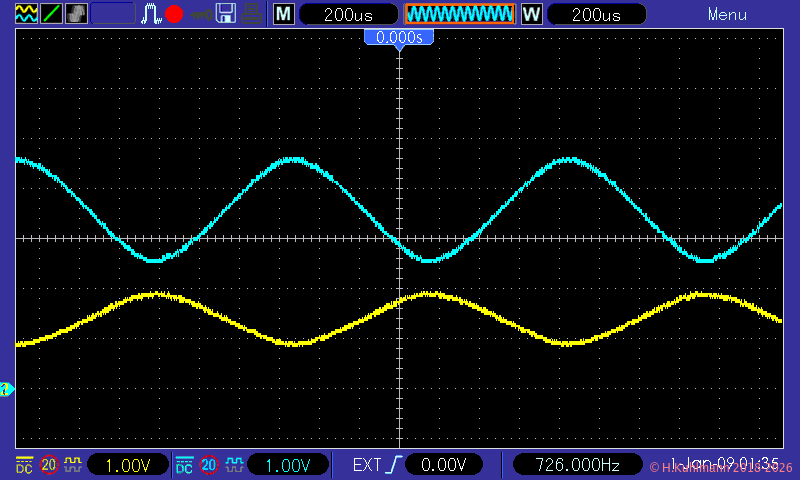Screen dimensions: 800x480
Task: Click the key lock icon
Action: (x=201, y=14)
